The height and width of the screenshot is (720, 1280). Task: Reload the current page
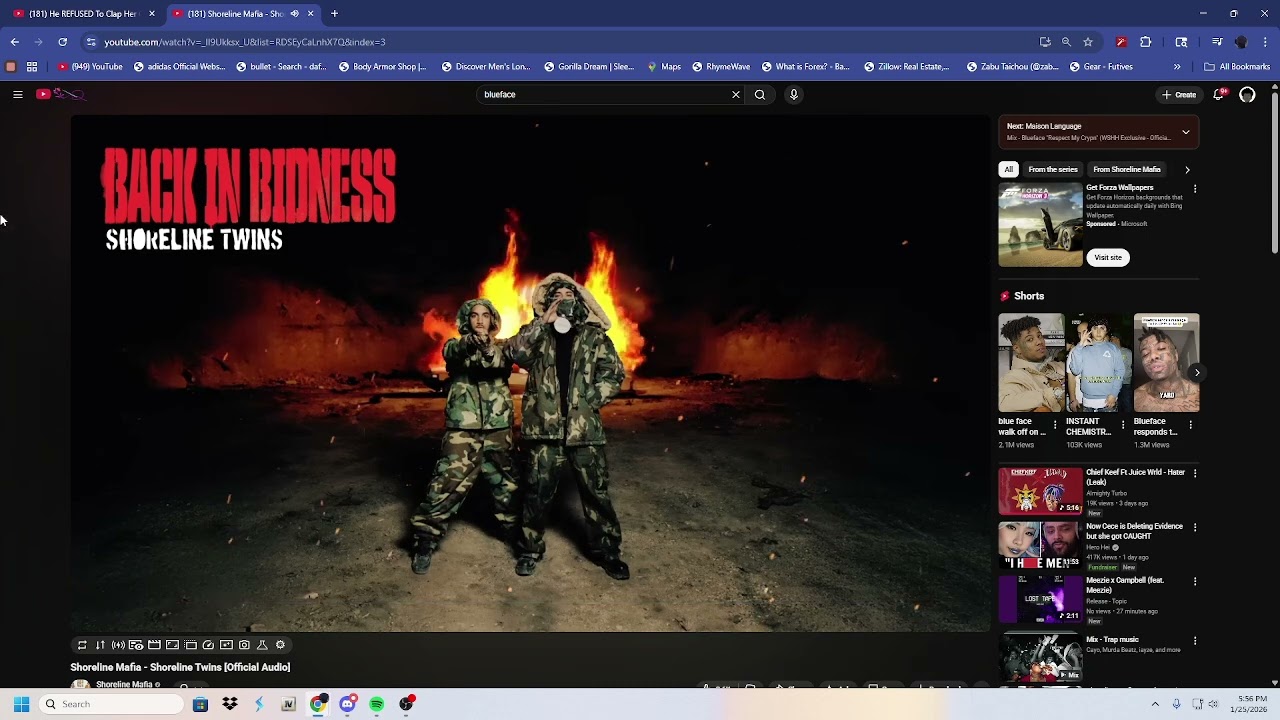pyautogui.click(x=63, y=42)
